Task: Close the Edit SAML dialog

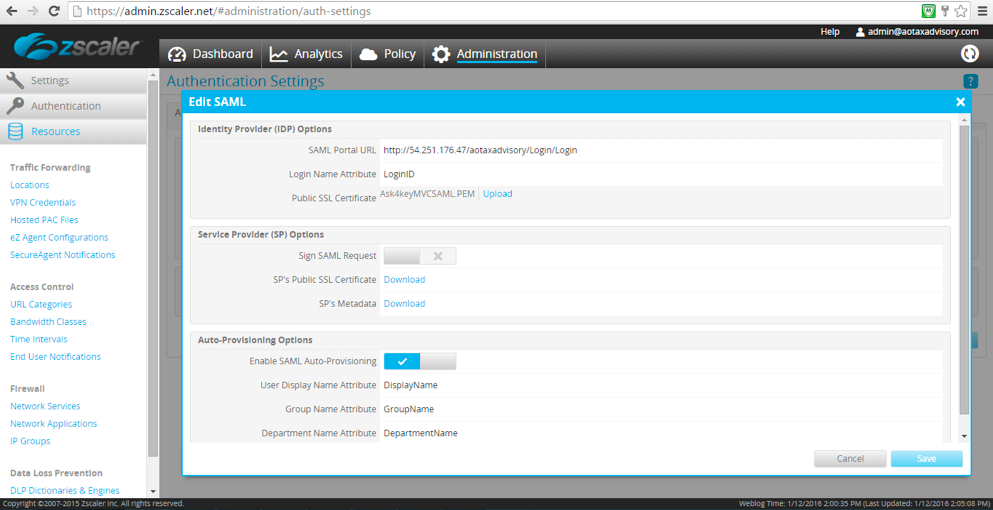Action: (x=961, y=101)
